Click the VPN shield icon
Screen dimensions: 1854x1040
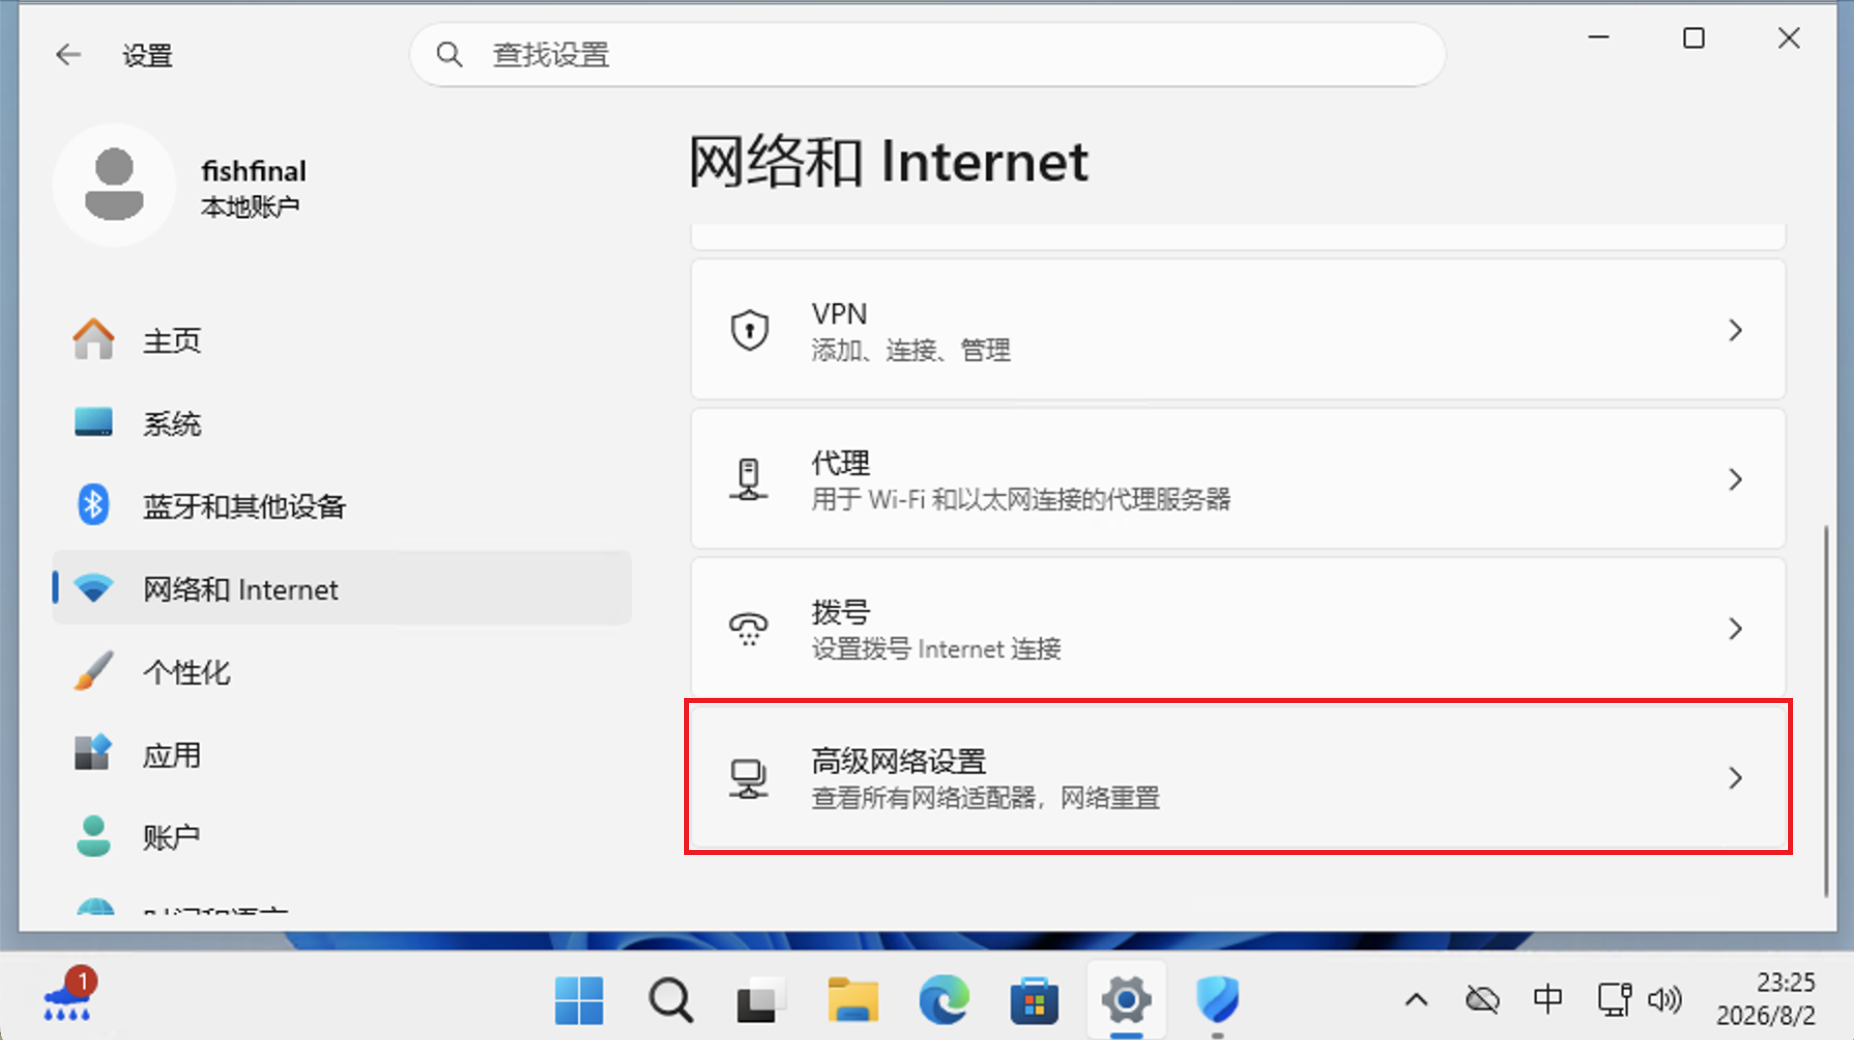click(x=749, y=330)
